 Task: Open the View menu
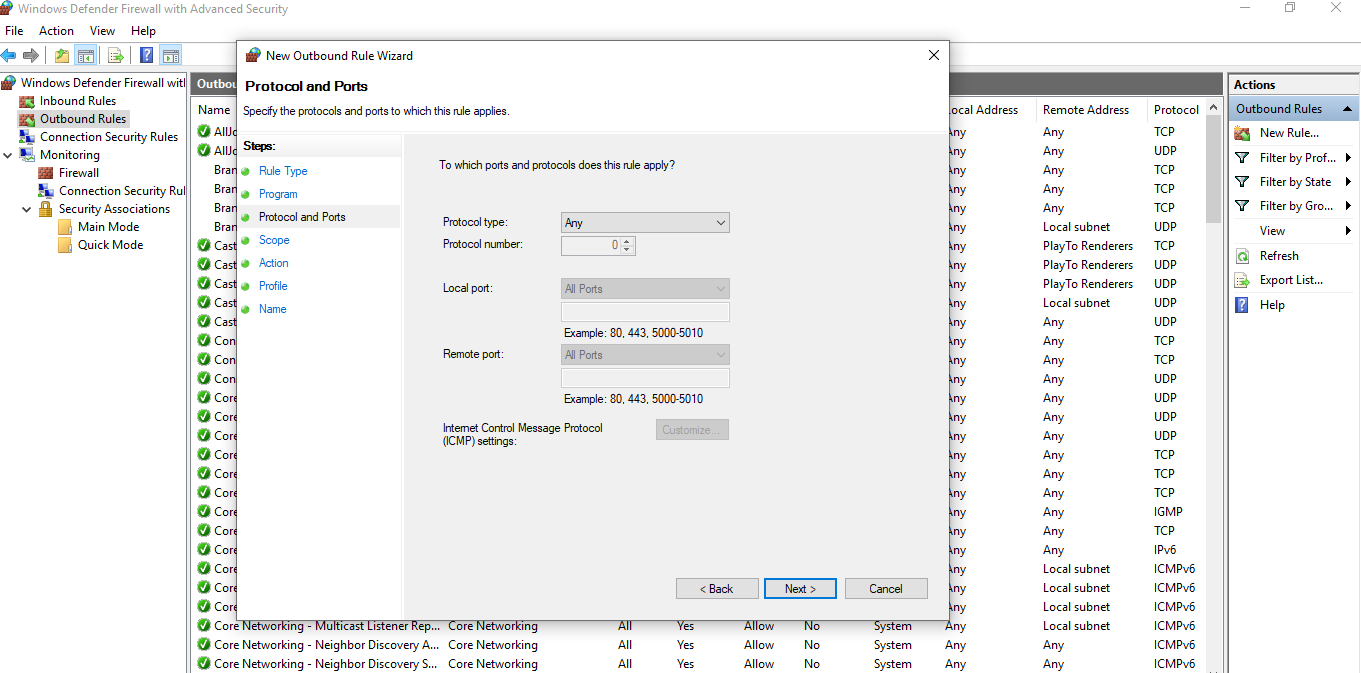[102, 30]
